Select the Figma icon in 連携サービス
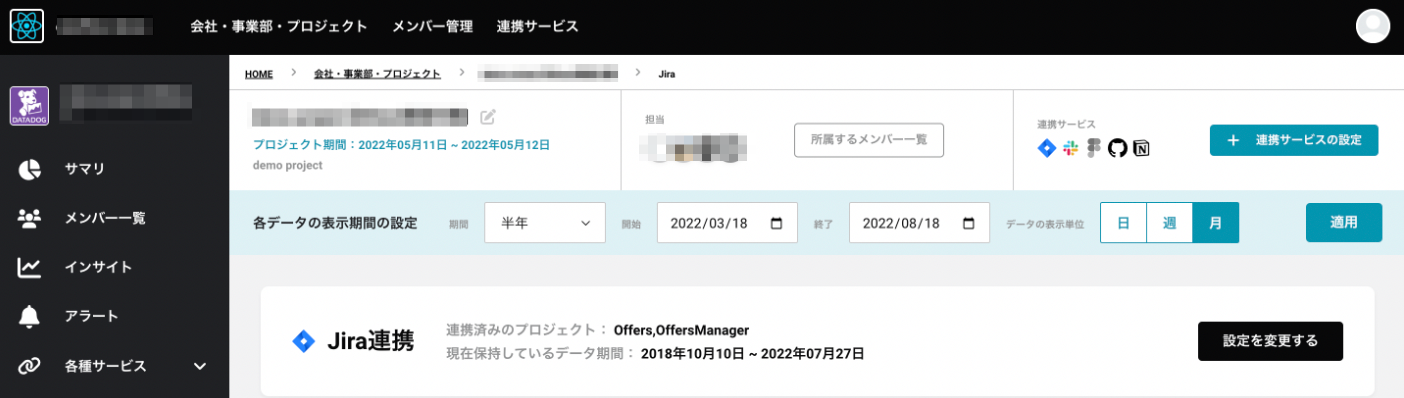1404x398 pixels. pyautogui.click(x=1093, y=148)
